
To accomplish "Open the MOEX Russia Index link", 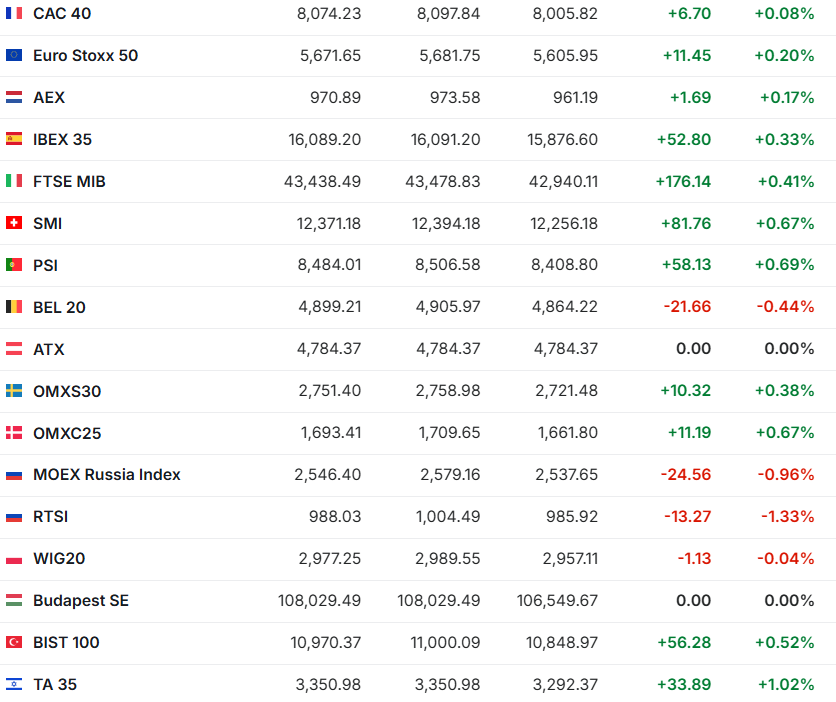I will tap(107, 475).
